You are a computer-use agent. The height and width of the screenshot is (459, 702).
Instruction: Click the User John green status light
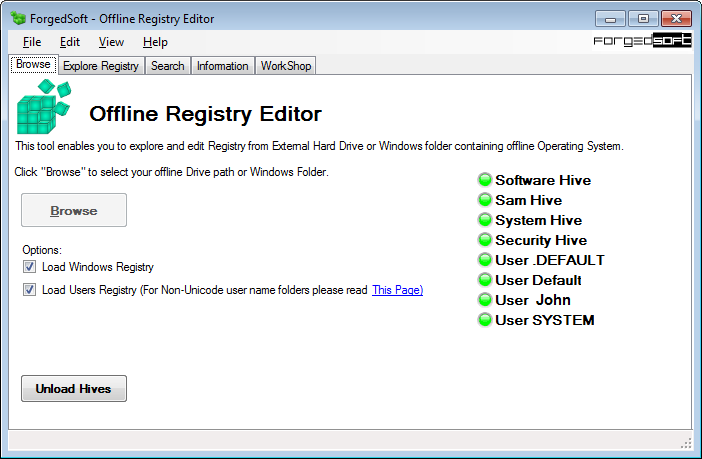point(485,300)
